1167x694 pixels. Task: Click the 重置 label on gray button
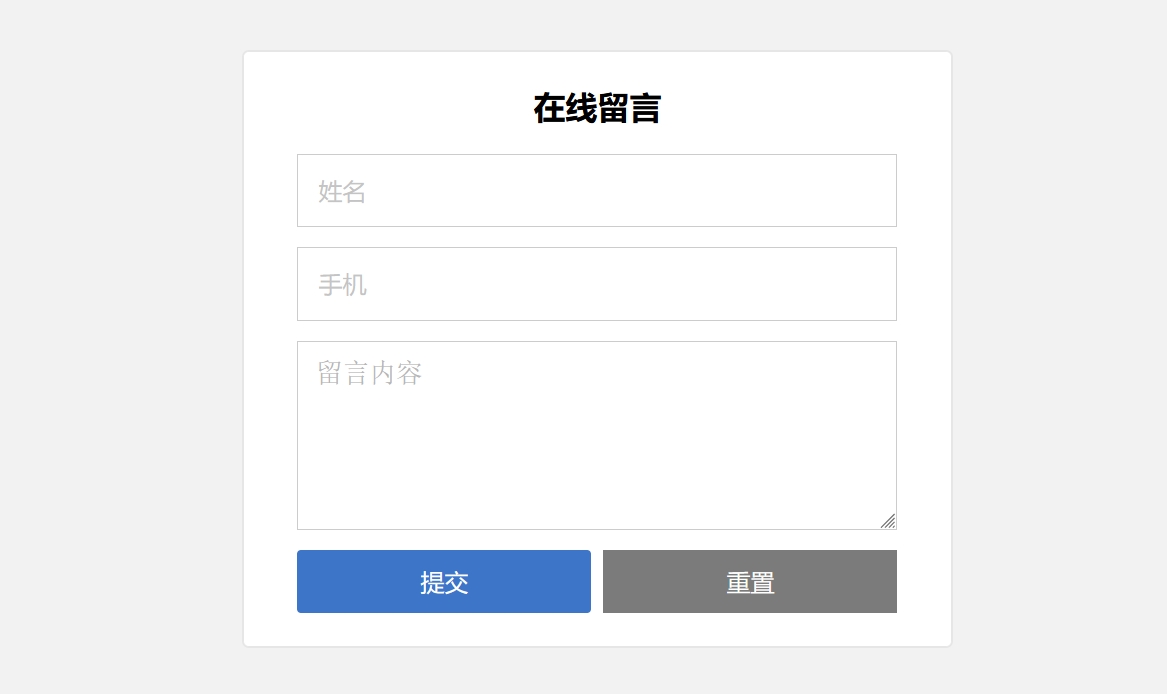[750, 582]
